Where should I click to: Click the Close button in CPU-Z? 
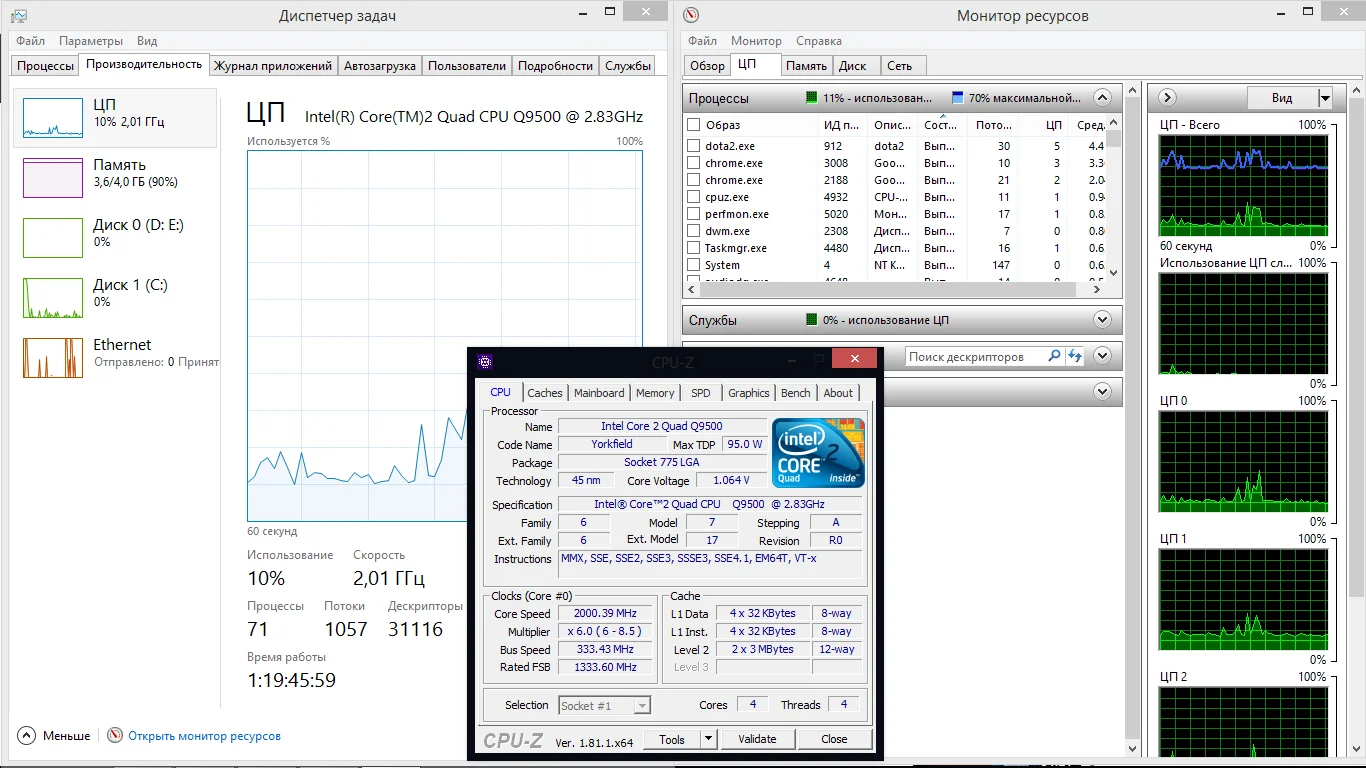(x=834, y=739)
